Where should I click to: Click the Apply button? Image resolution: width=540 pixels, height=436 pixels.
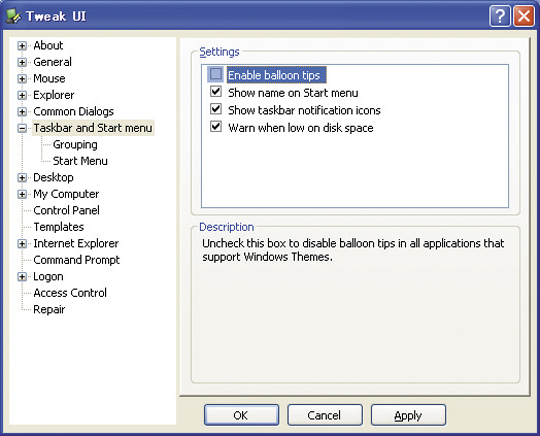[408, 415]
